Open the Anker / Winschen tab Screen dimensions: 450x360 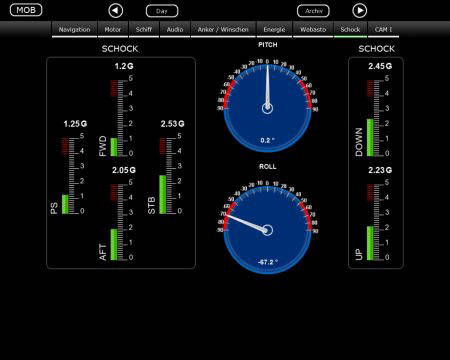click(223, 29)
